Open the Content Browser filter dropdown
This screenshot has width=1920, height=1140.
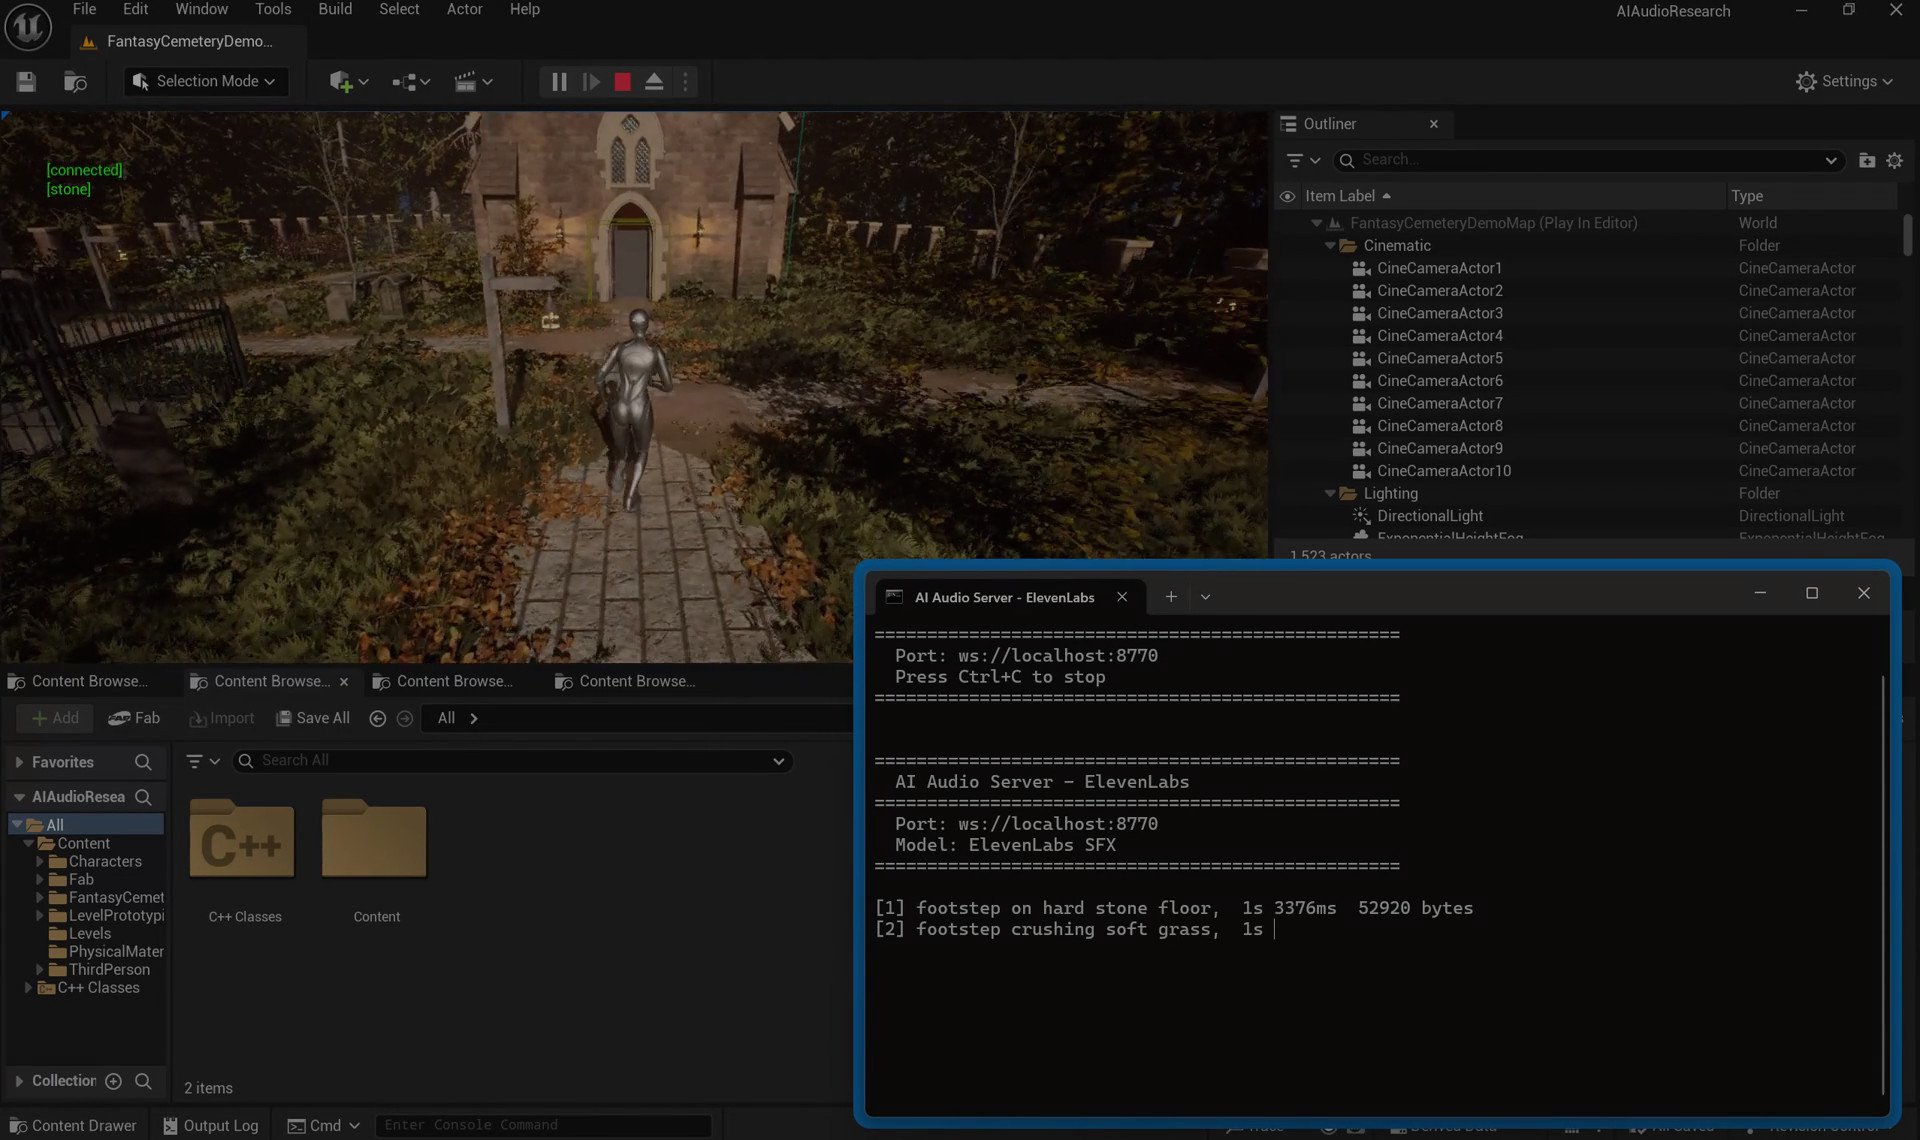click(203, 761)
